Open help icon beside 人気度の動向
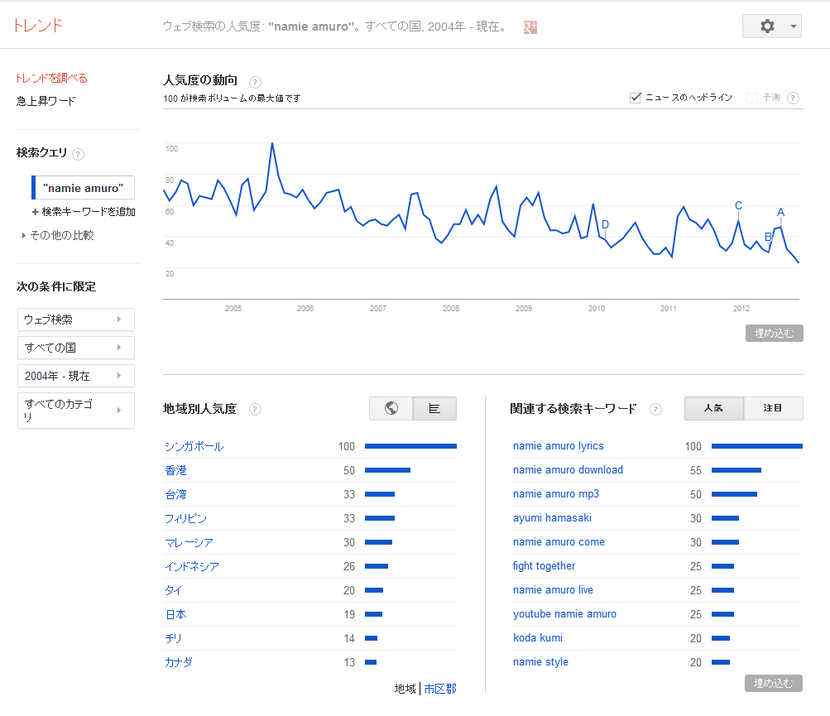Screen dimensions: 830x716 (255, 82)
